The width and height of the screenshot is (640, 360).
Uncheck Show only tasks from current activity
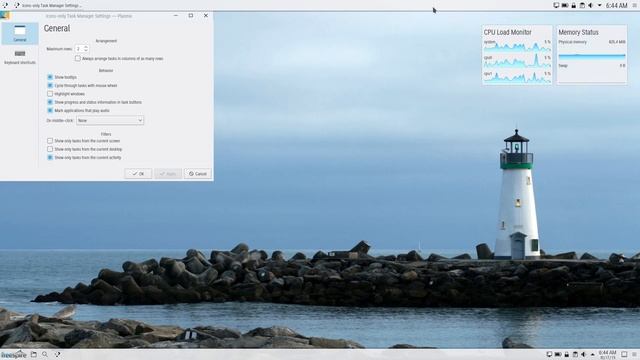(x=50, y=158)
